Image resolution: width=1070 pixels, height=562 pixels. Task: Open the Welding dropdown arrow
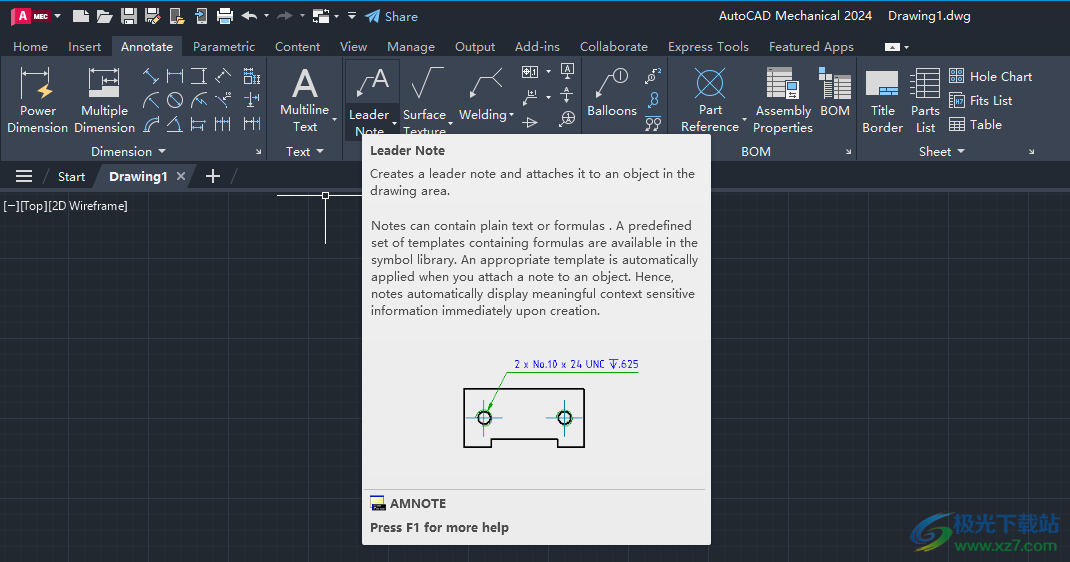(511, 115)
